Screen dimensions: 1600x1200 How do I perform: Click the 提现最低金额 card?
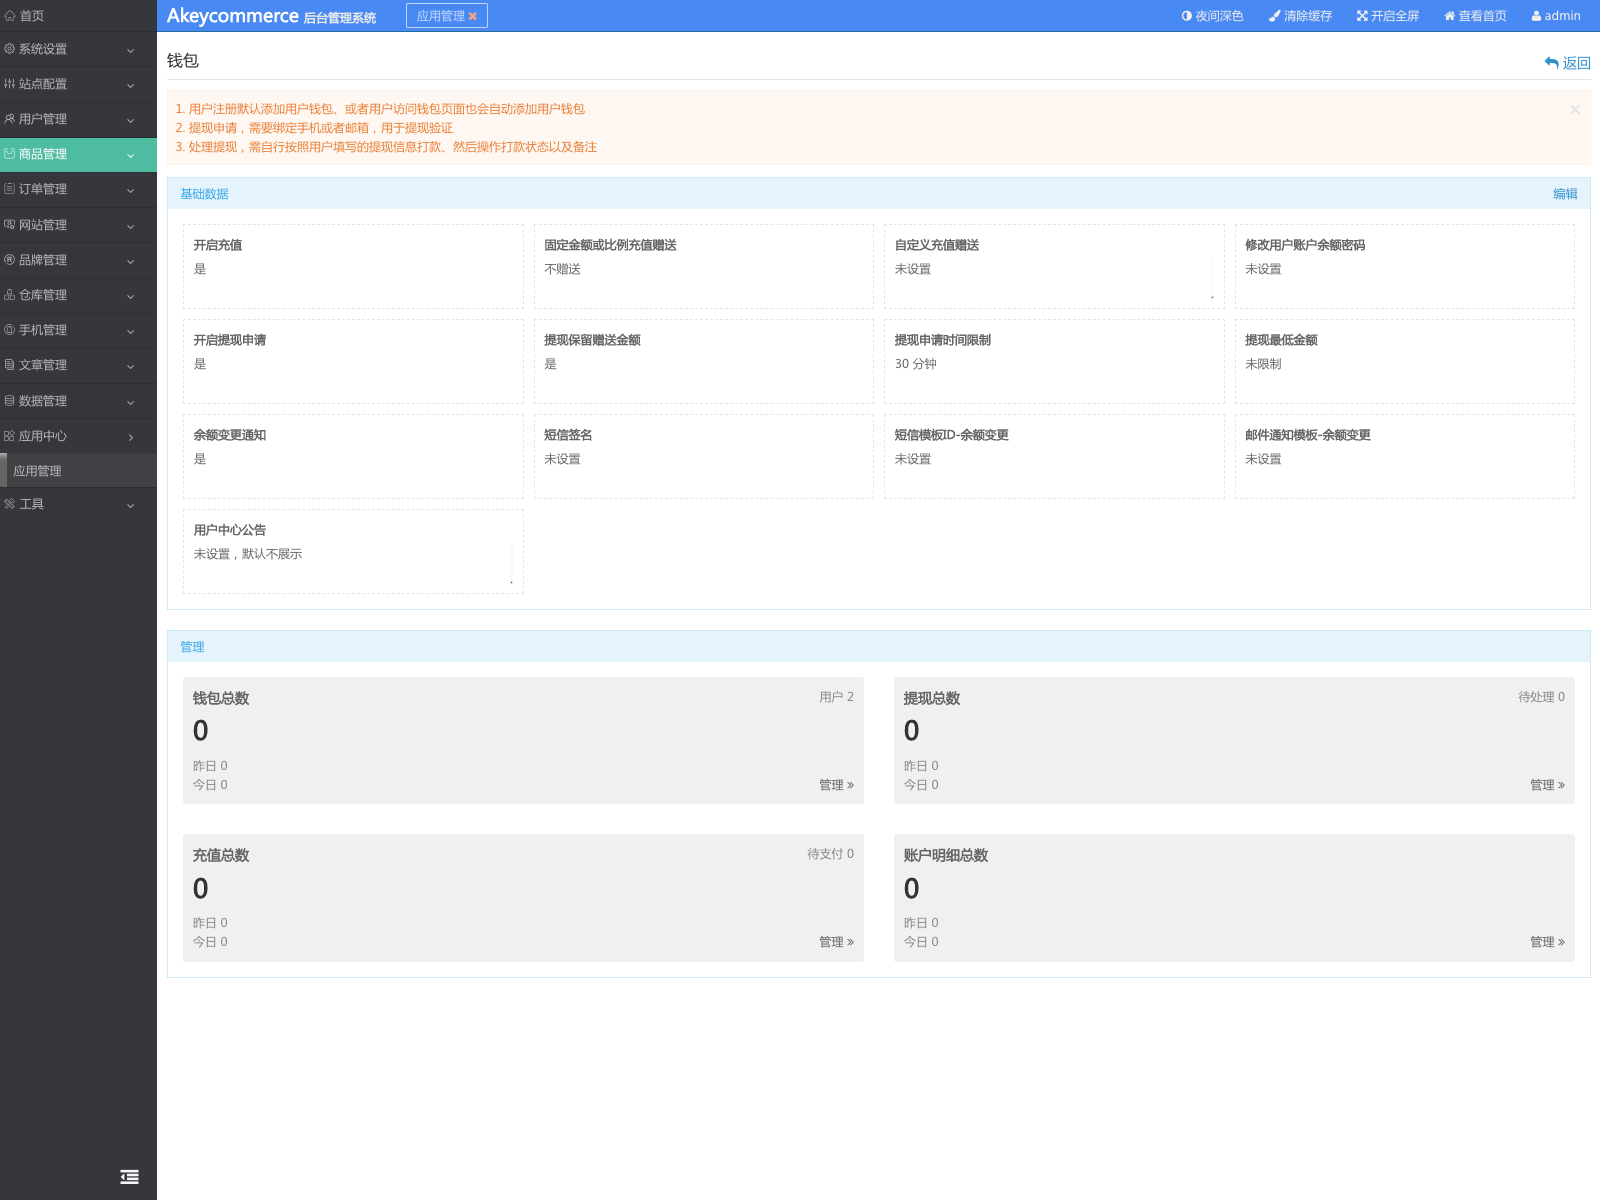(1405, 361)
